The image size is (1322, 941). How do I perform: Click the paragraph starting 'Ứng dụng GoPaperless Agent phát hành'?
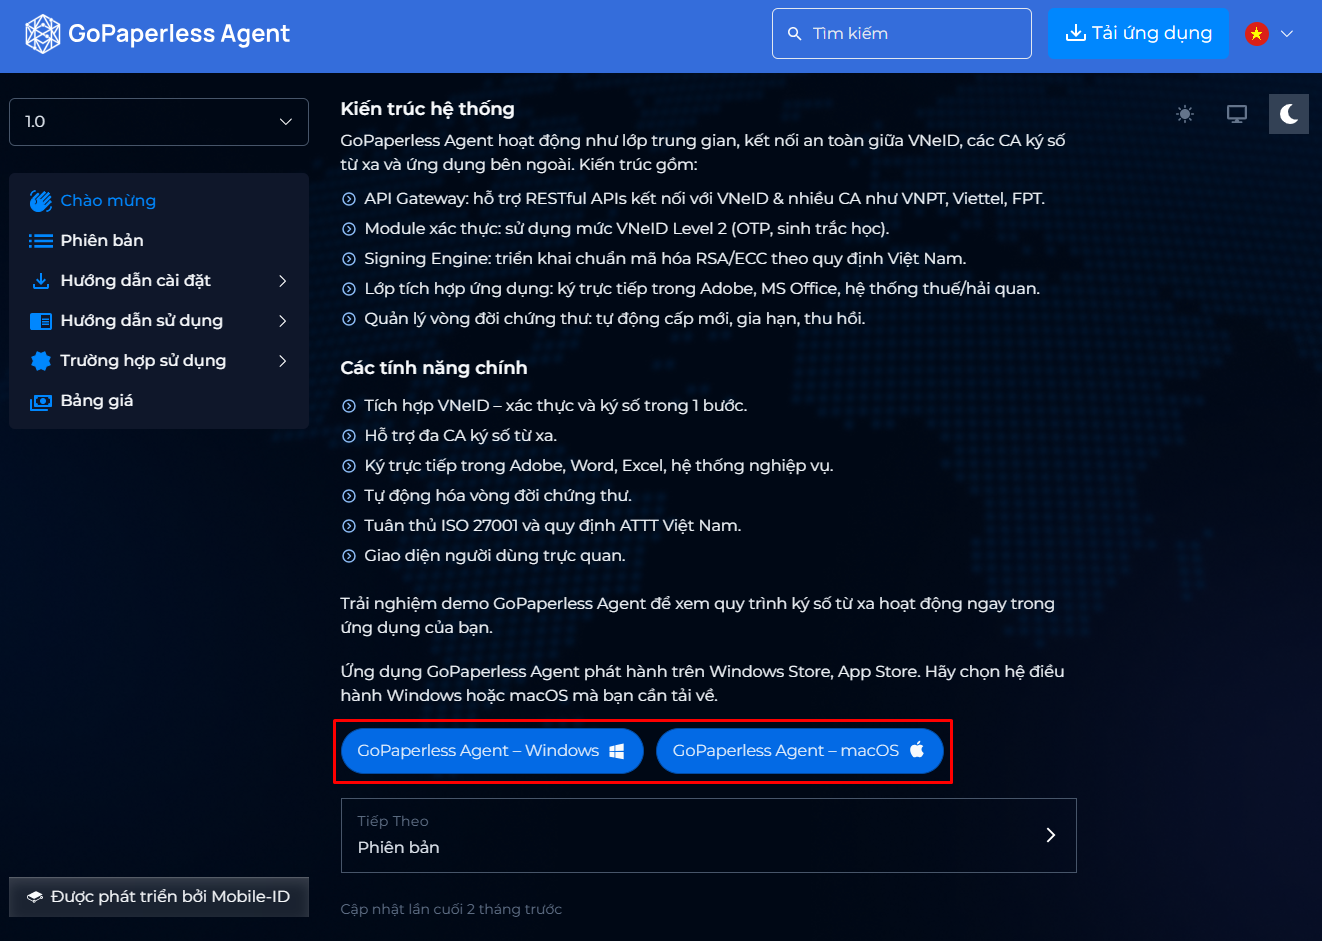pos(702,684)
